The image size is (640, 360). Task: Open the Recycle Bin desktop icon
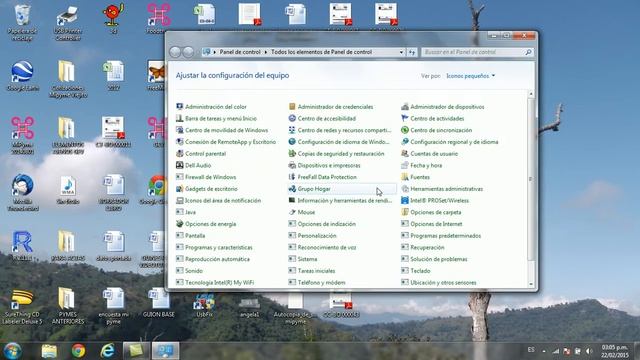[x=22, y=23]
